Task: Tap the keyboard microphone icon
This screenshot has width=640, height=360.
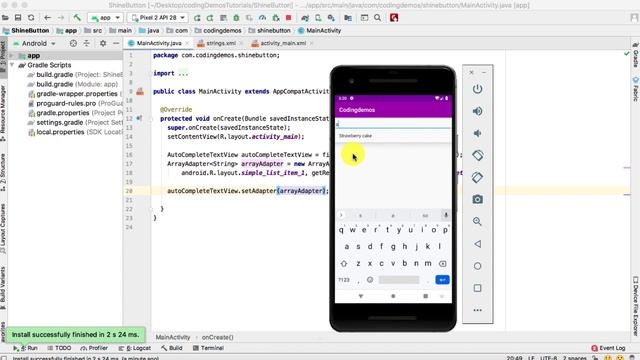Action: (446, 215)
